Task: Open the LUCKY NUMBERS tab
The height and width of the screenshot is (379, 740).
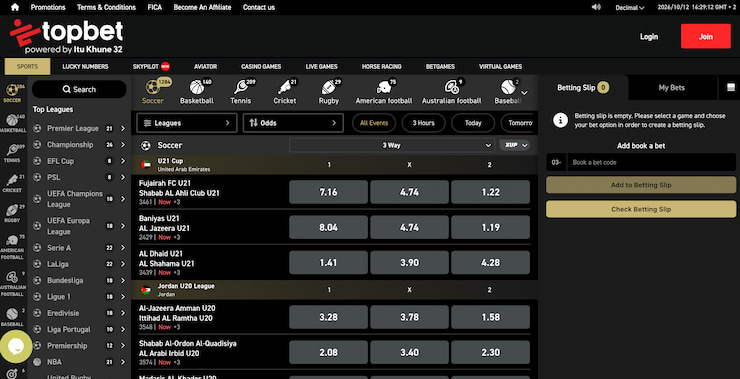Action: [85, 67]
